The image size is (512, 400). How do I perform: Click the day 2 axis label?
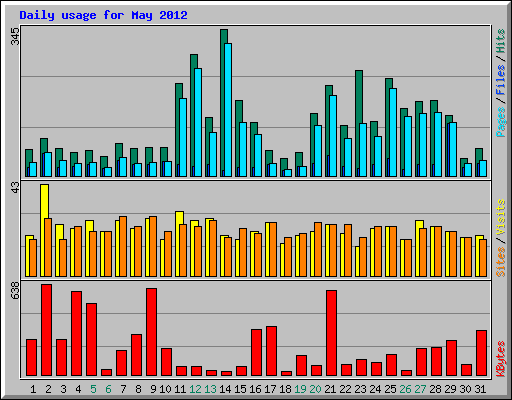(x=48, y=389)
